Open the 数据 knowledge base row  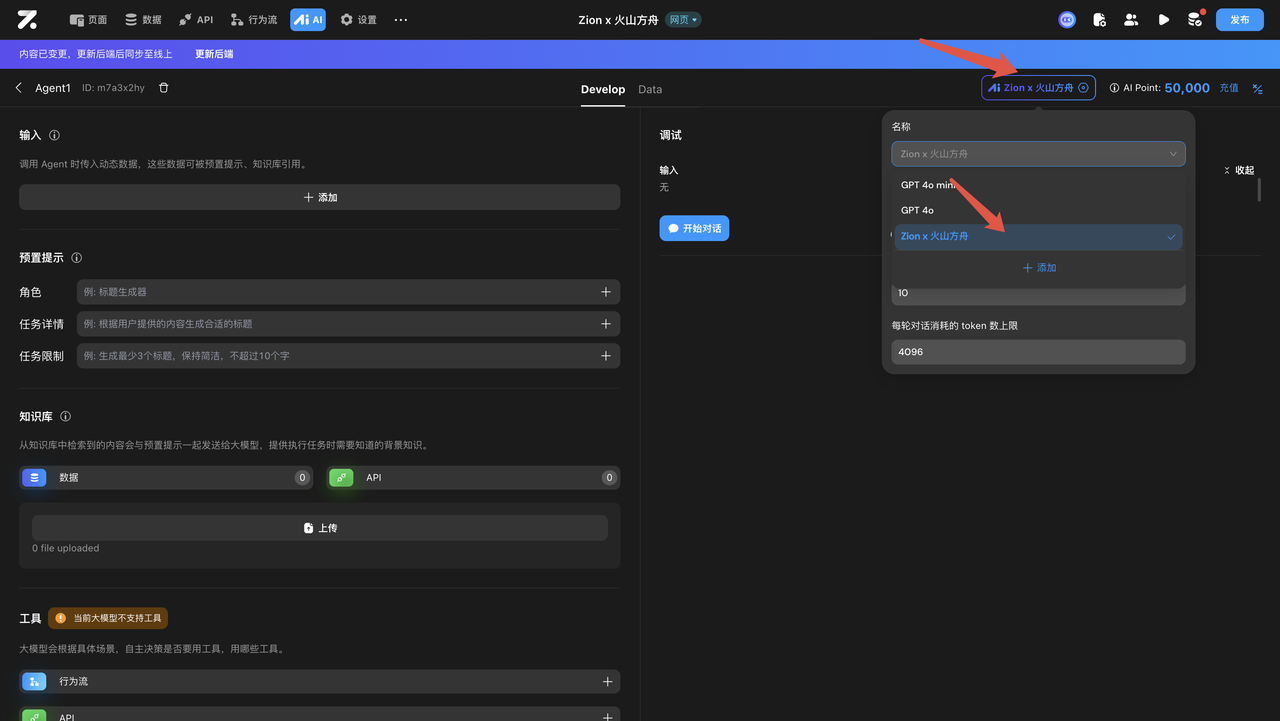tap(166, 478)
